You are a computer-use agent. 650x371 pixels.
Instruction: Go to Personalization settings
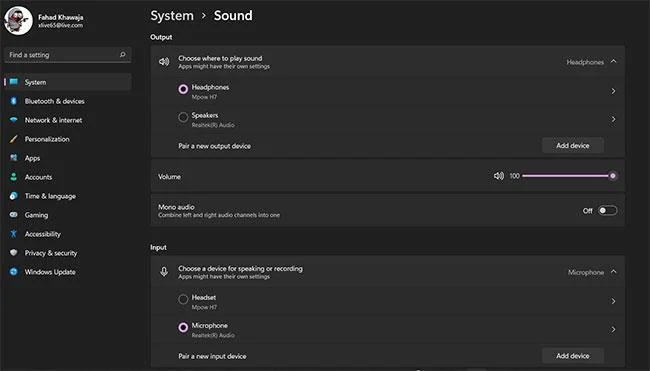[68, 139]
